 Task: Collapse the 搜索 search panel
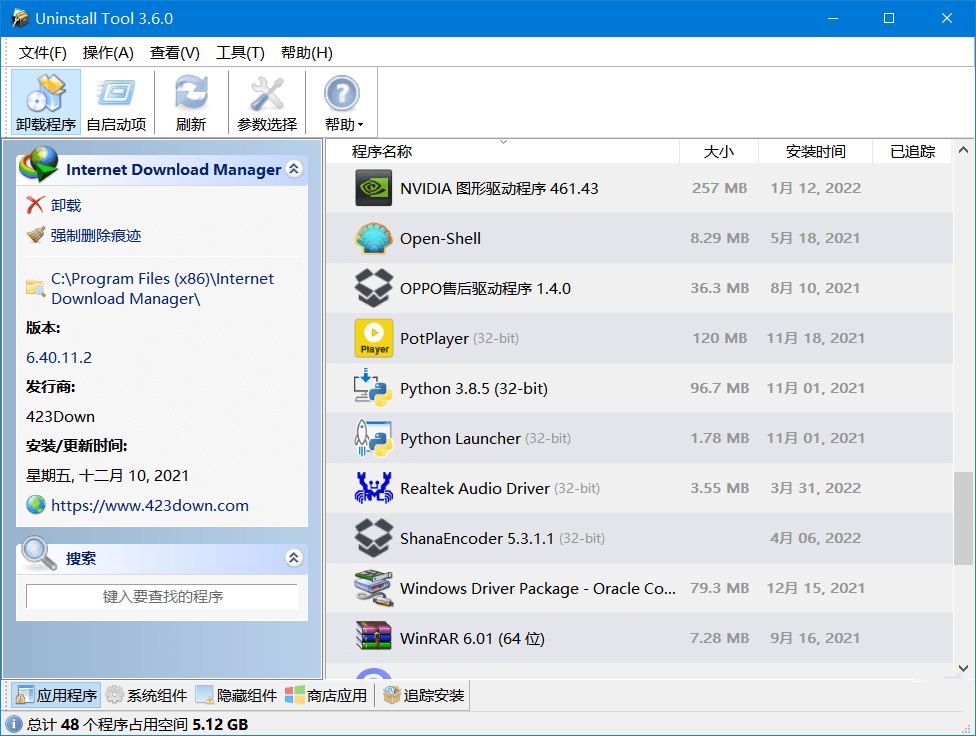[294, 558]
